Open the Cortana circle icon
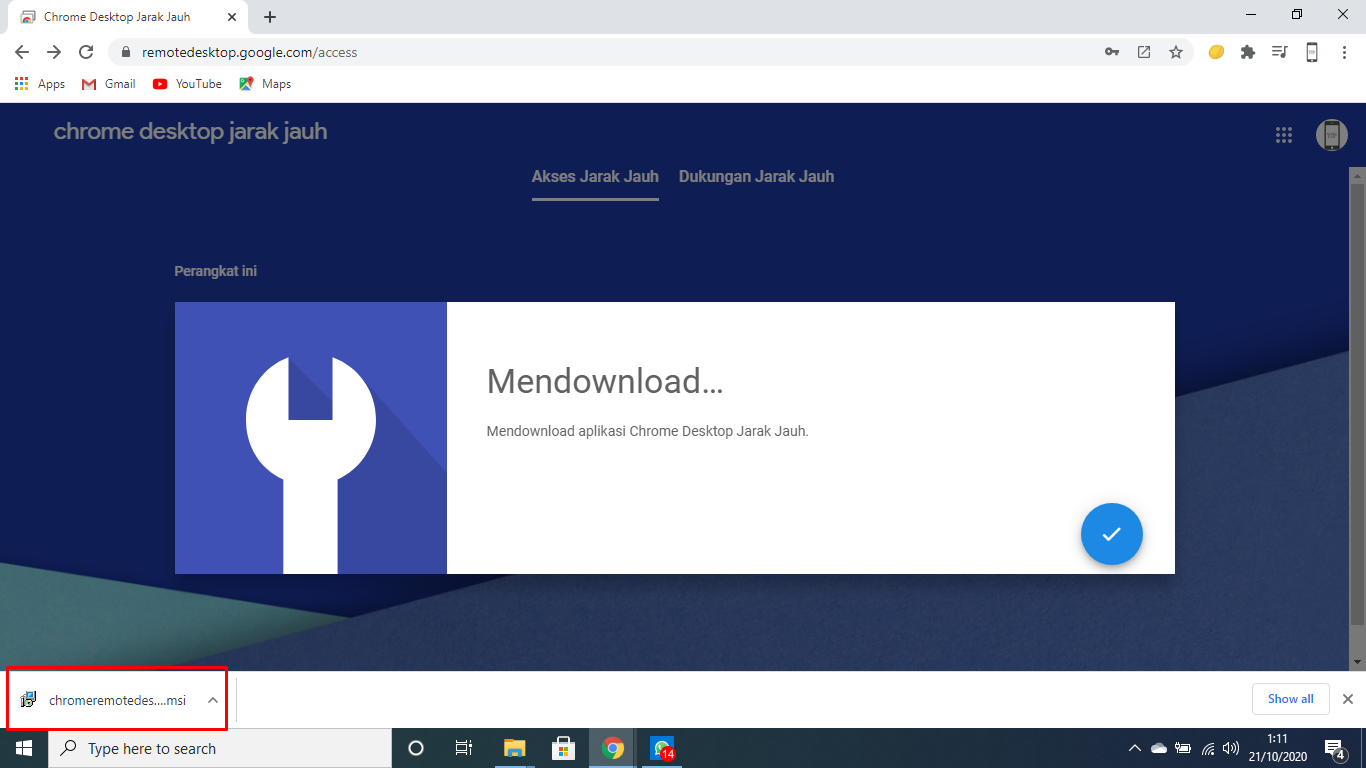The height and width of the screenshot is (768, 1366). (416, 748)
